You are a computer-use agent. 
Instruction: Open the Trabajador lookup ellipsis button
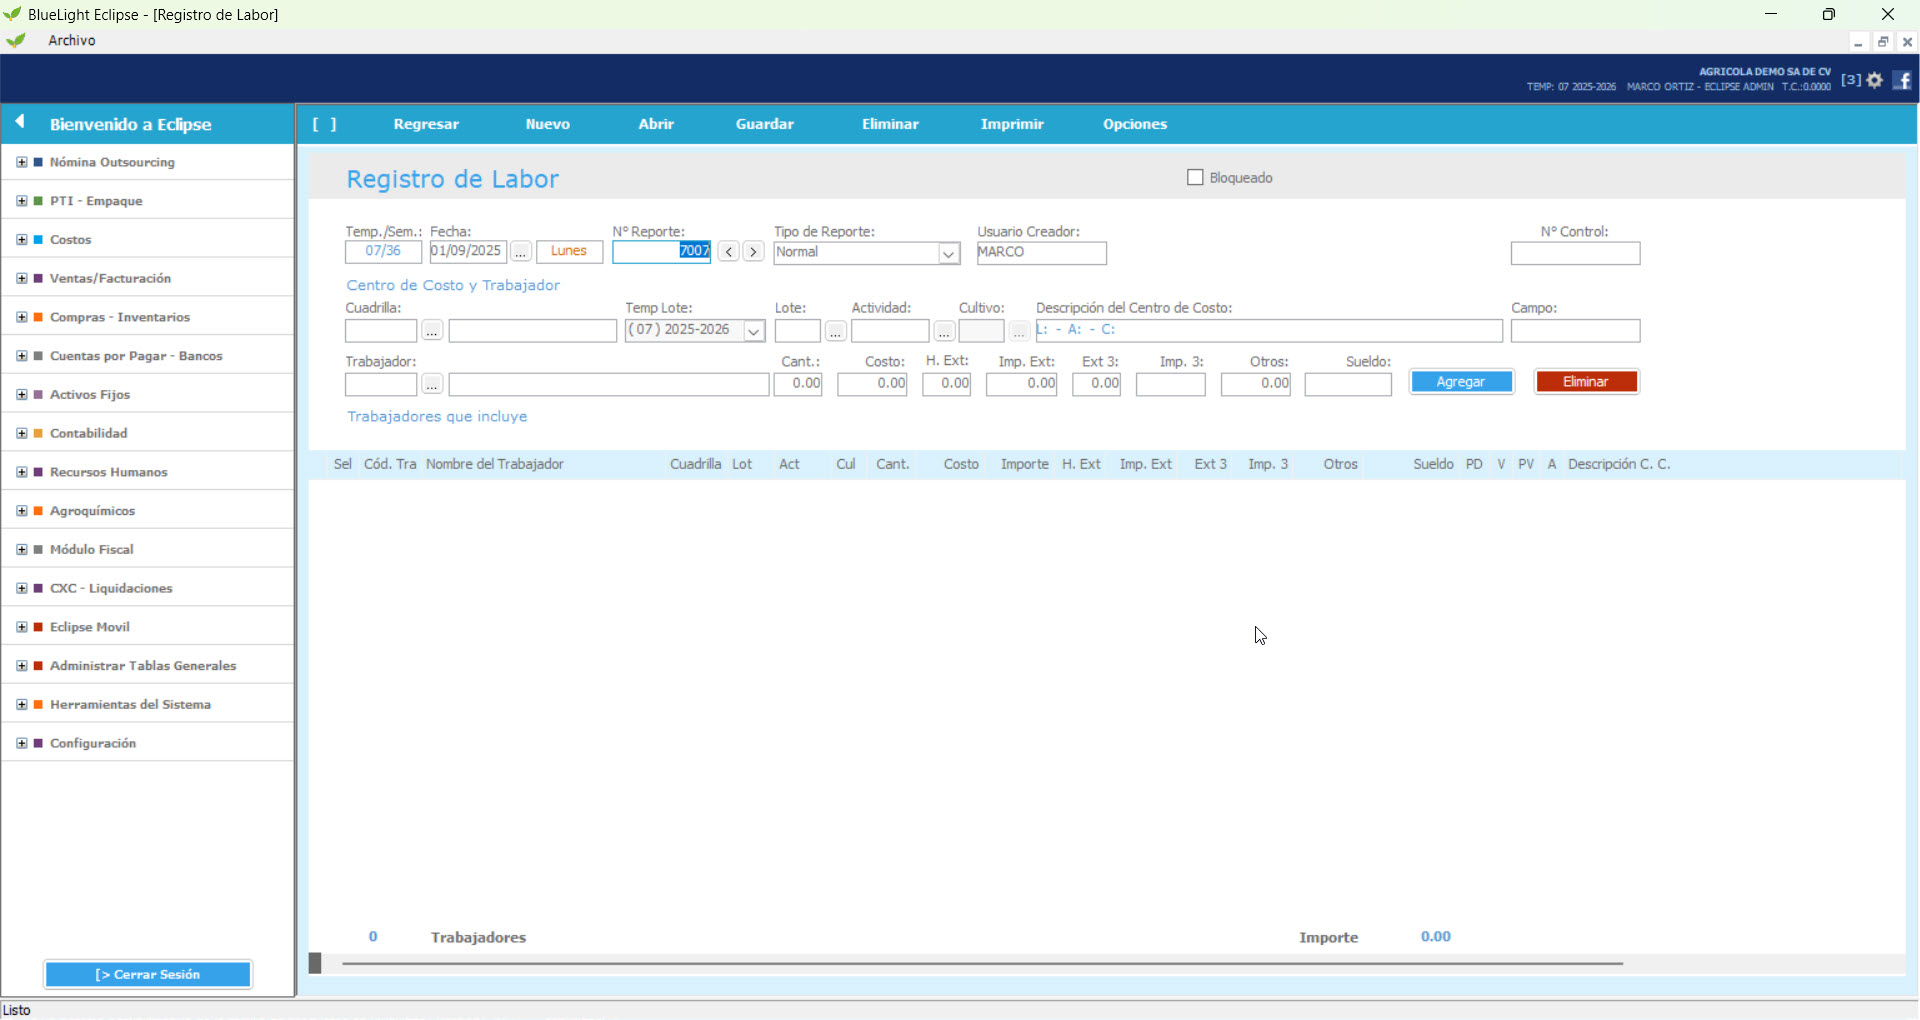click(431, 384)
